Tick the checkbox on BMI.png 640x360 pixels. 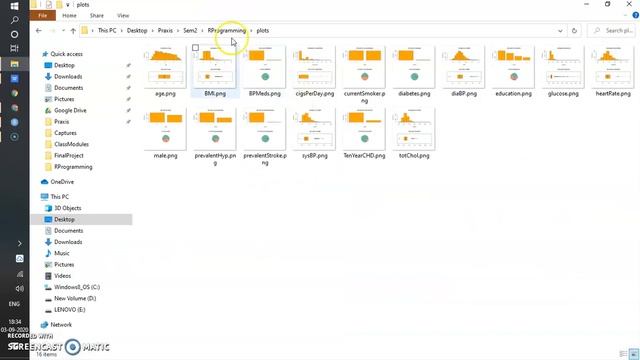point(196,48)
